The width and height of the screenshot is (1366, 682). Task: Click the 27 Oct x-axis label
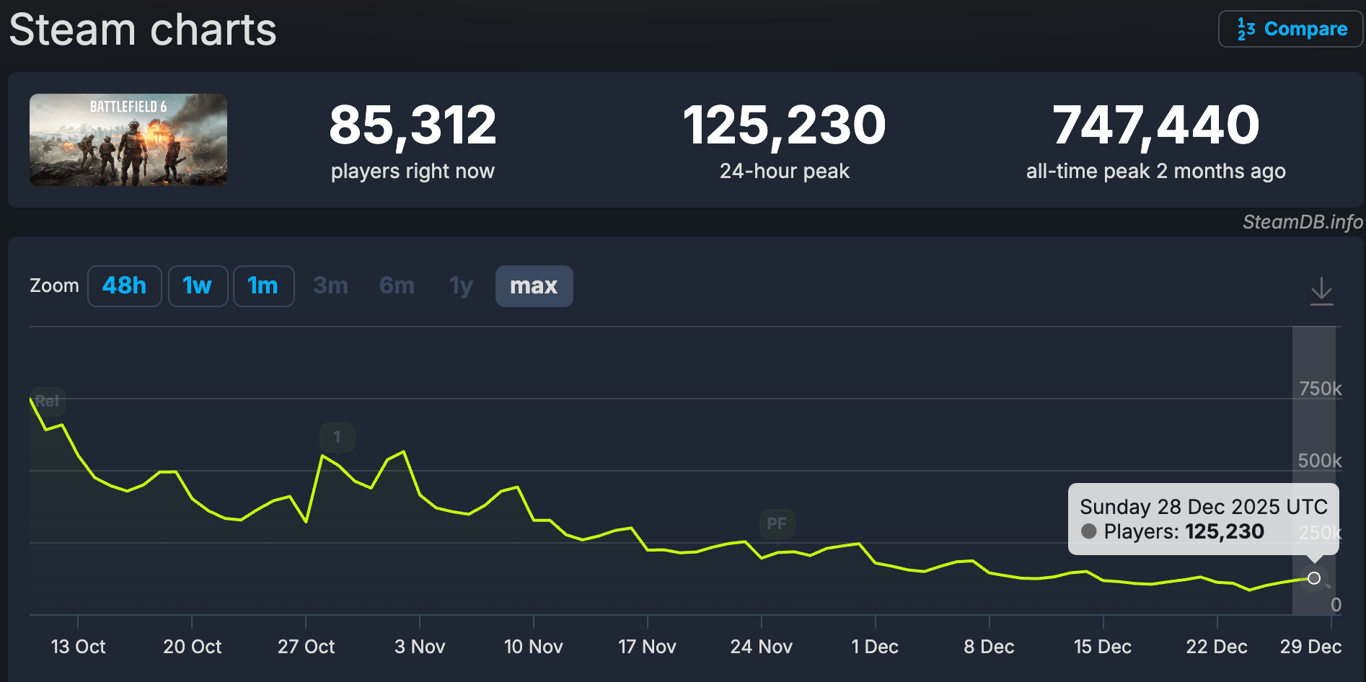[x=306, y=647]
